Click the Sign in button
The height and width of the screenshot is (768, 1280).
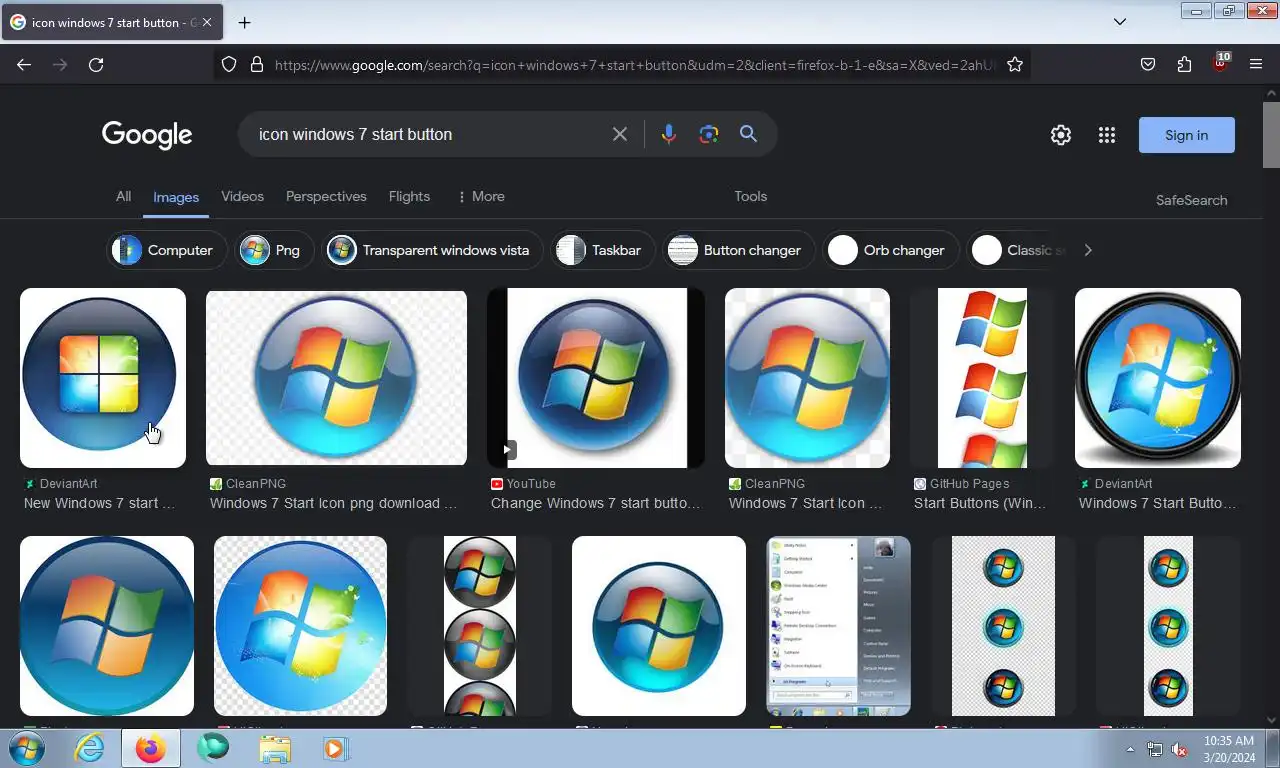pos(1187,135)
